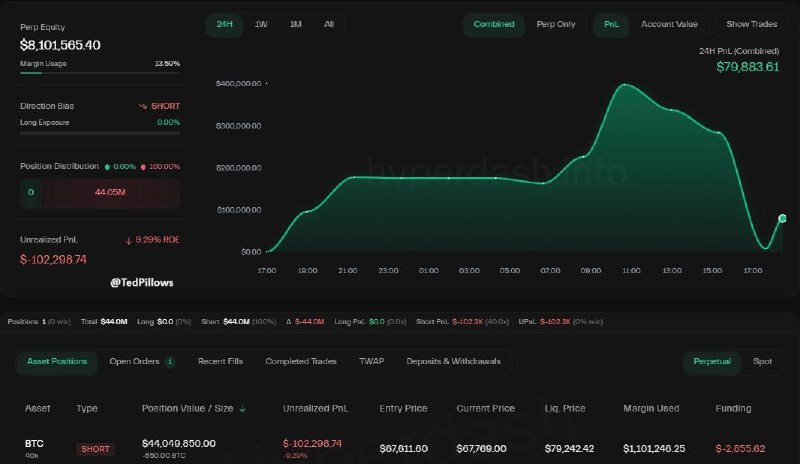Click the sort arrow on Position Value / Size
800x464 pixels.
click(x=243, y=408)
